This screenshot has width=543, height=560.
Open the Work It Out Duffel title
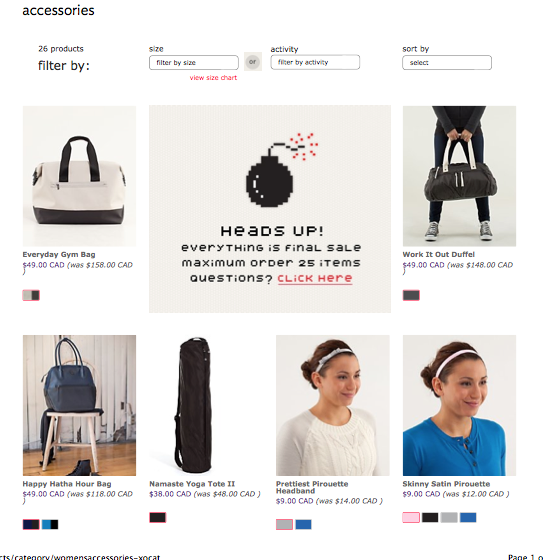pyautogui.click(x=438, y=254)
